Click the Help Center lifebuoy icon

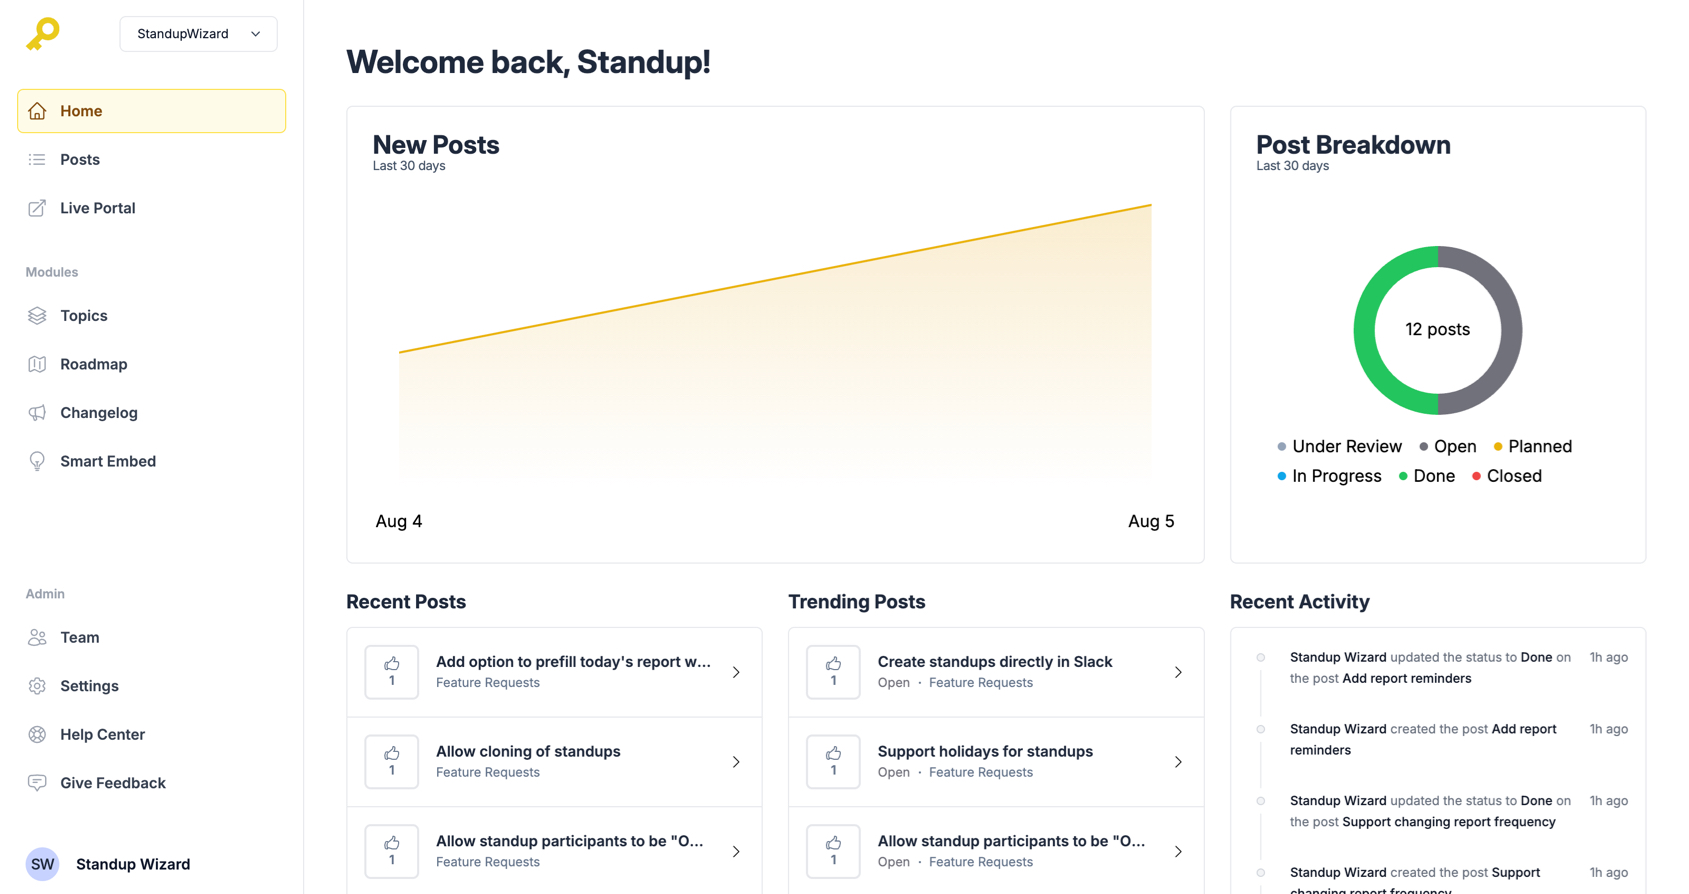click(37, 734)
